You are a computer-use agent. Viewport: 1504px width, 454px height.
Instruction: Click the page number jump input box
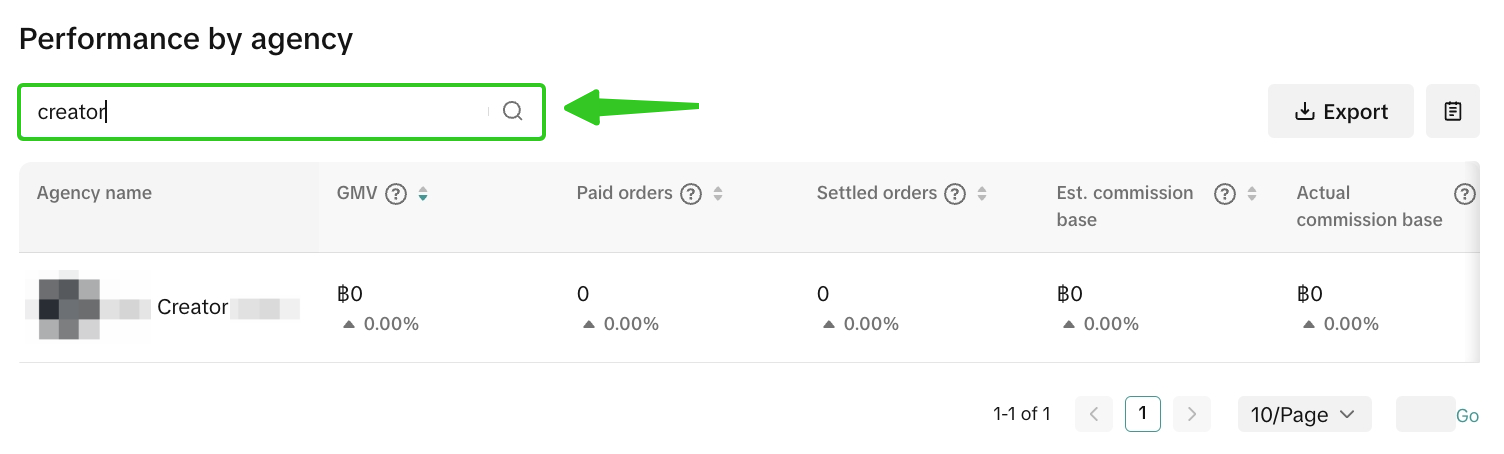tap(1424, 414)
